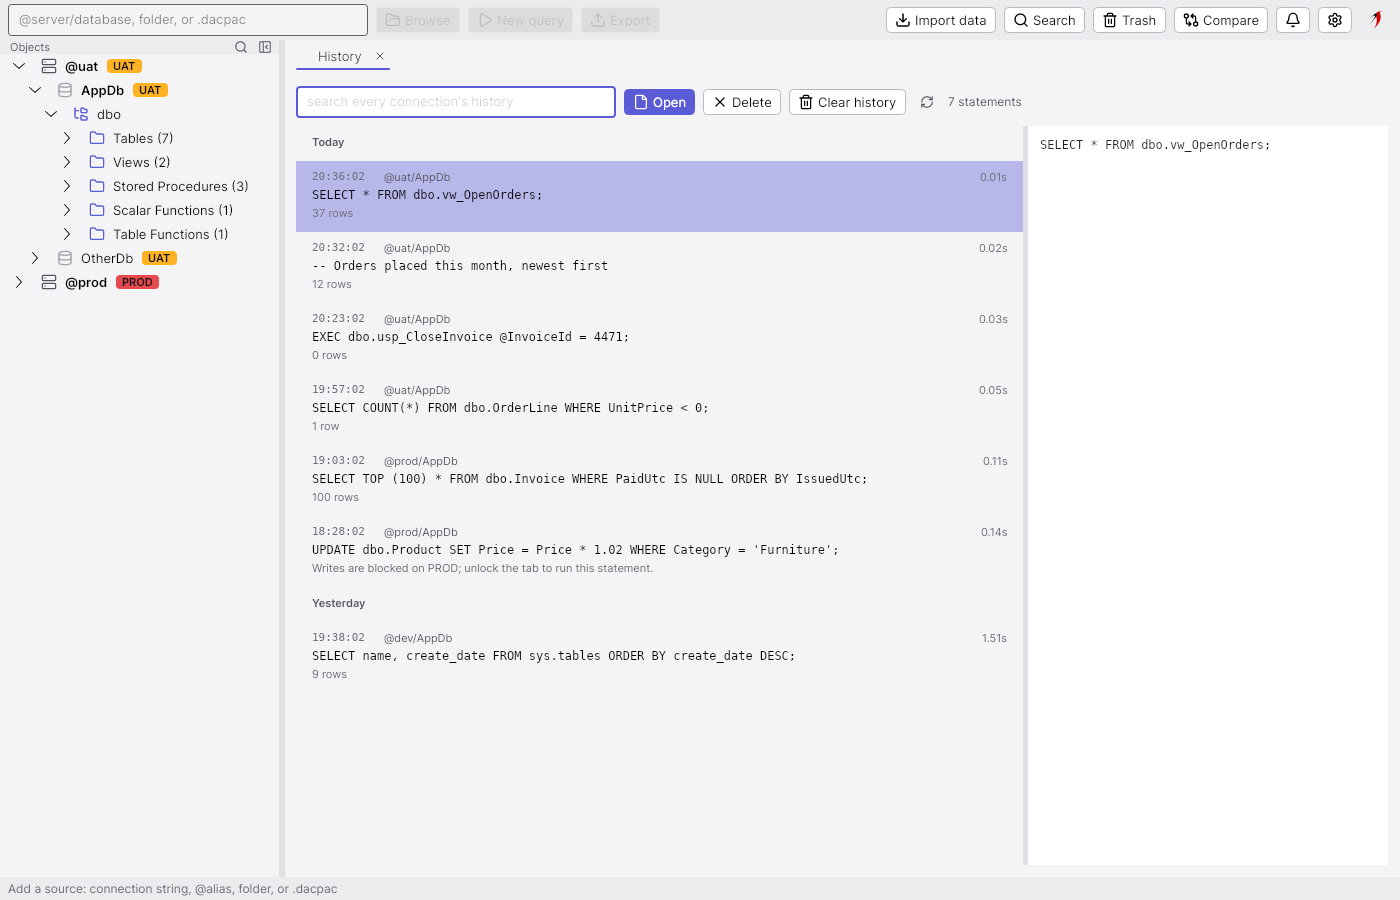Click the Compare button
The image size is (1400, 900).
[x=1221, y=20]
